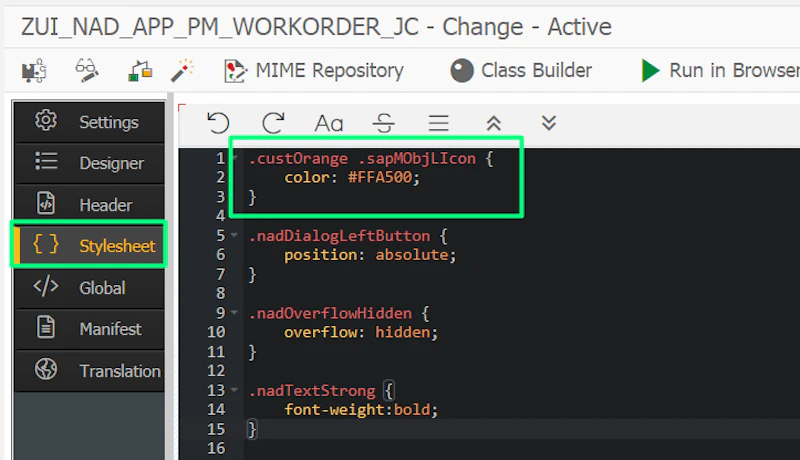Click on the #FFA500 color value in code

[380, 177]
